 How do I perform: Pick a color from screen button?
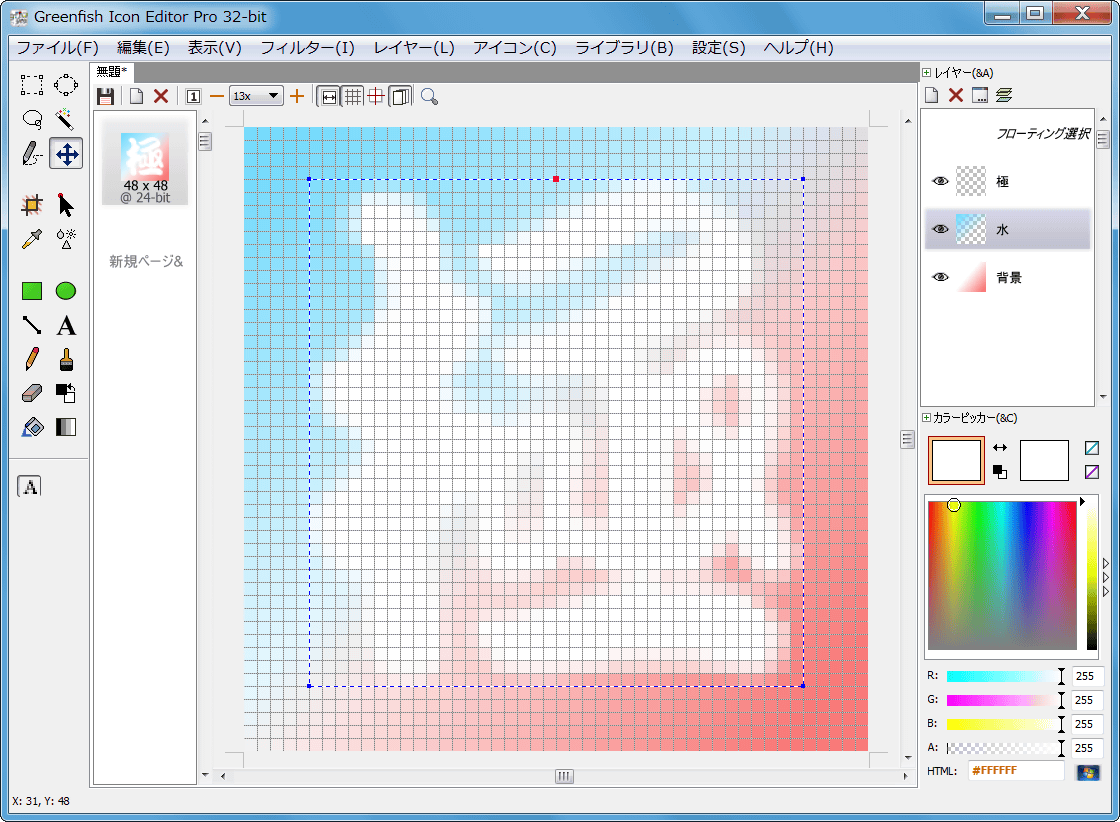coord(1088,772)
